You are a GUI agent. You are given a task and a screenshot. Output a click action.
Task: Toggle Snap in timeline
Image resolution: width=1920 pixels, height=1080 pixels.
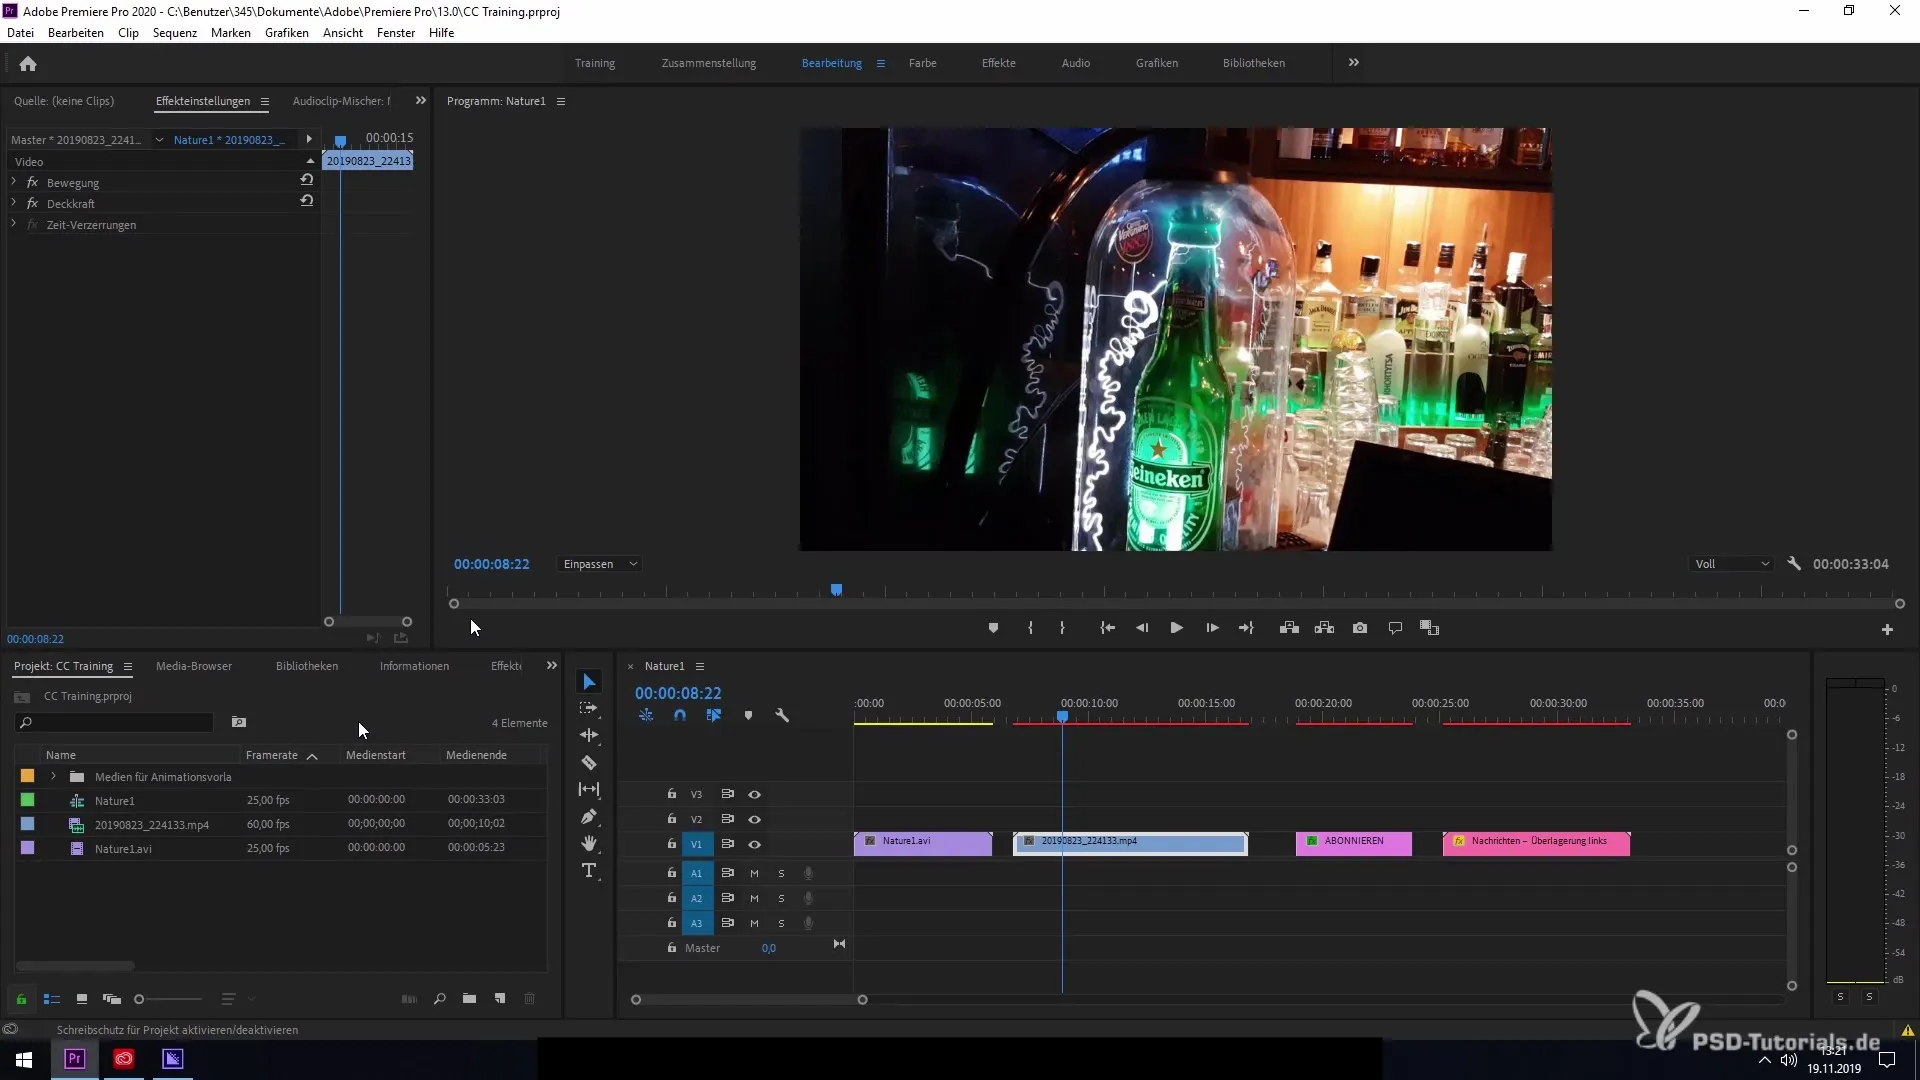[x=680, y=716]
